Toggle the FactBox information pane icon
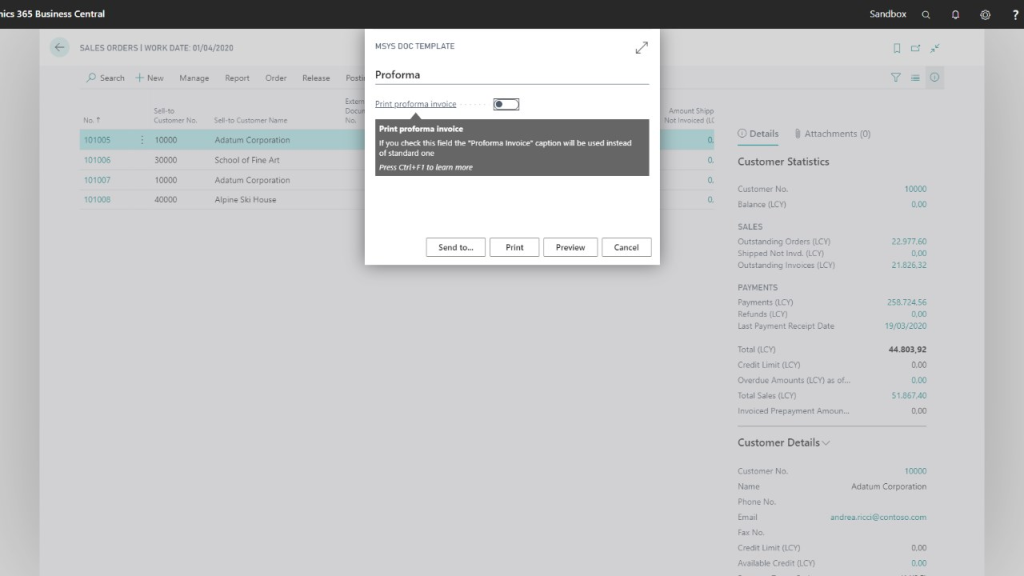The width and height of the screenshot is (1024, 576). coord(934,77)
